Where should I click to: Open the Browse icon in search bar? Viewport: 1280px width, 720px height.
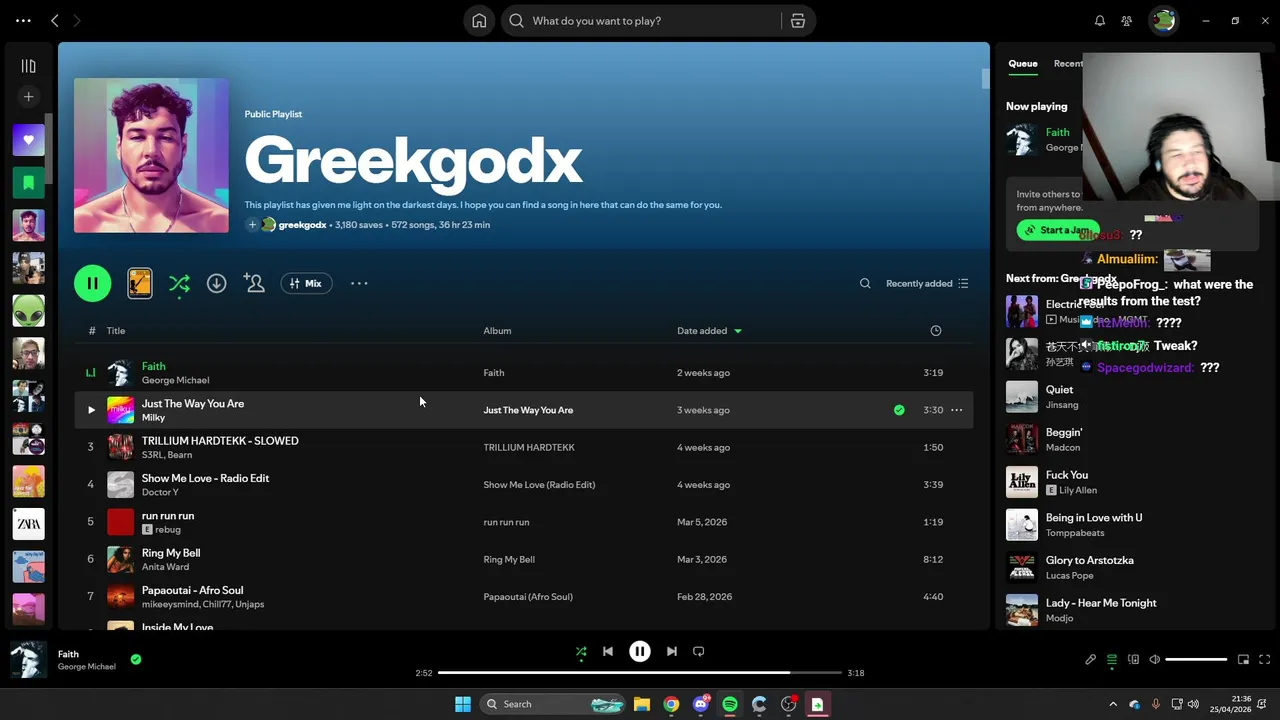[797, 21]
